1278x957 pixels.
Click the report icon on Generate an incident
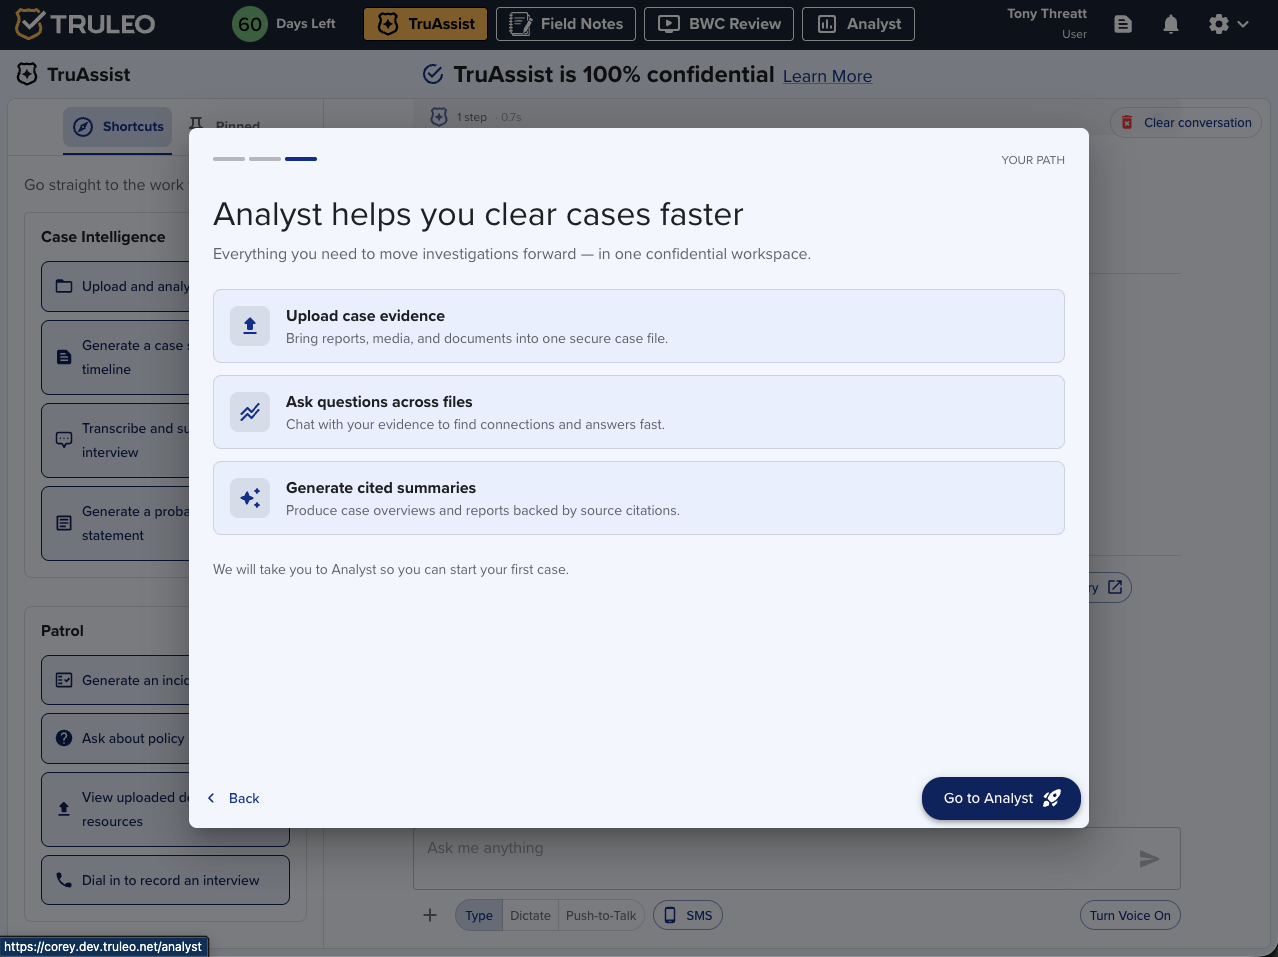(64, 680)
